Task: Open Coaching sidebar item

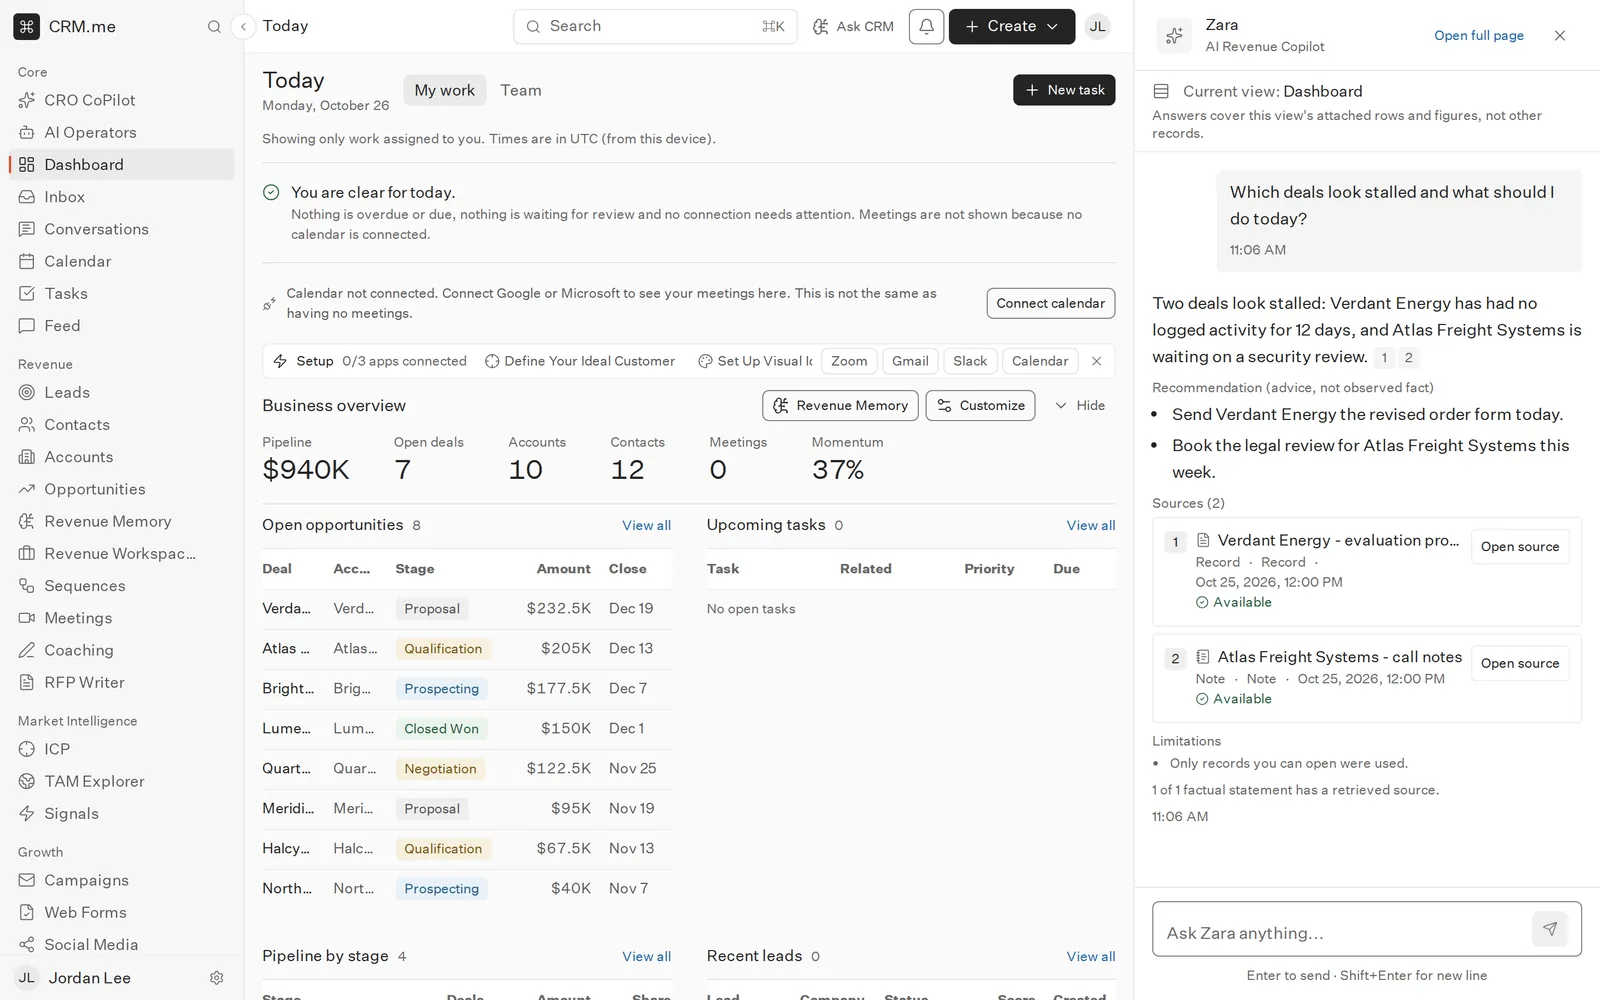Action: (x=122, y=650)
